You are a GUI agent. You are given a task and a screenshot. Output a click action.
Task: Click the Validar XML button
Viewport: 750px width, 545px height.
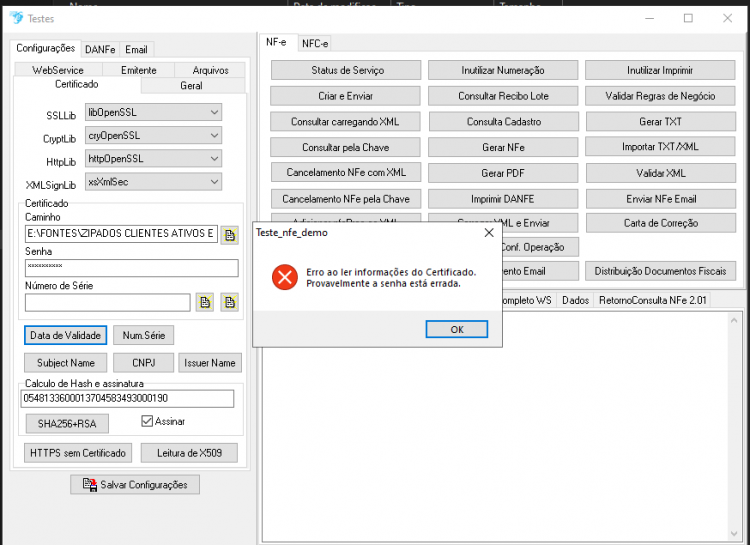pyautogui.click(x=661, y=173)
